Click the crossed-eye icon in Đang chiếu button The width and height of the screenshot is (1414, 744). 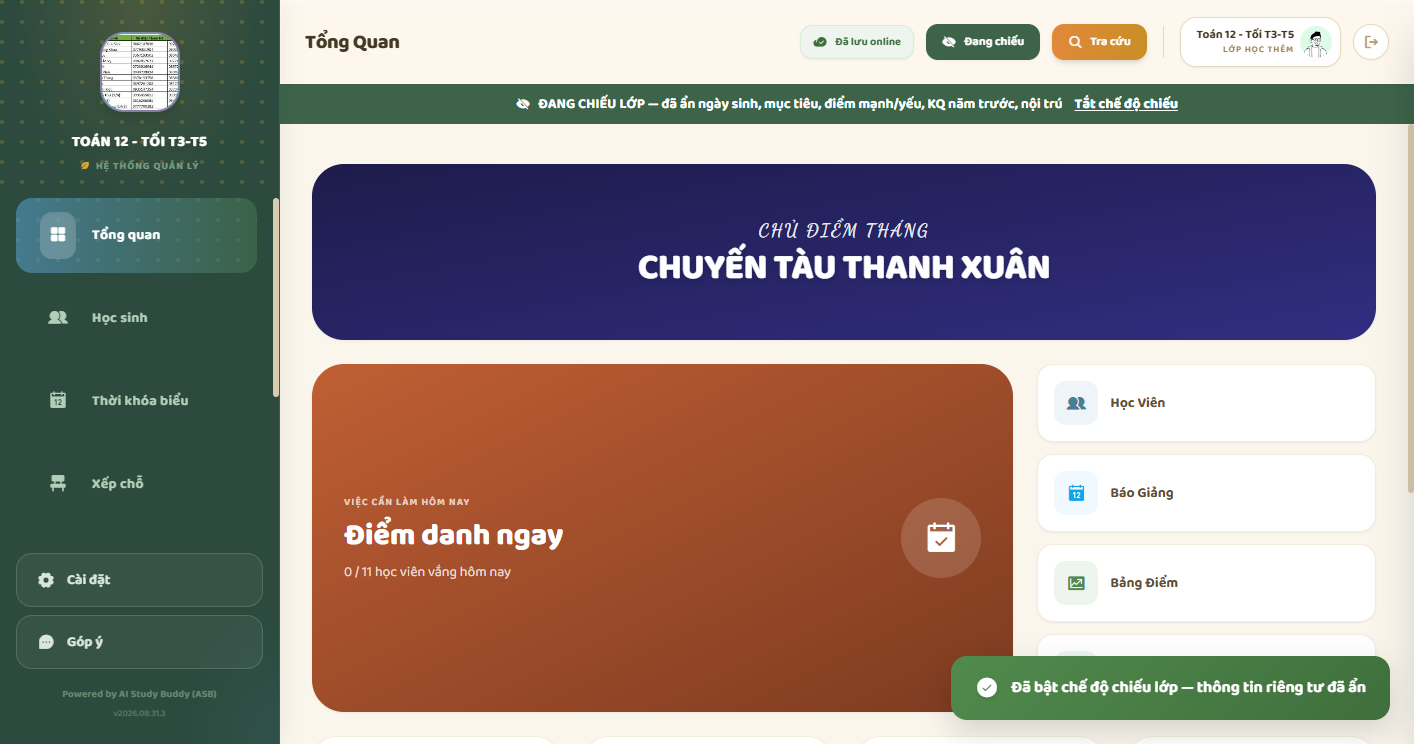(949, 42)
